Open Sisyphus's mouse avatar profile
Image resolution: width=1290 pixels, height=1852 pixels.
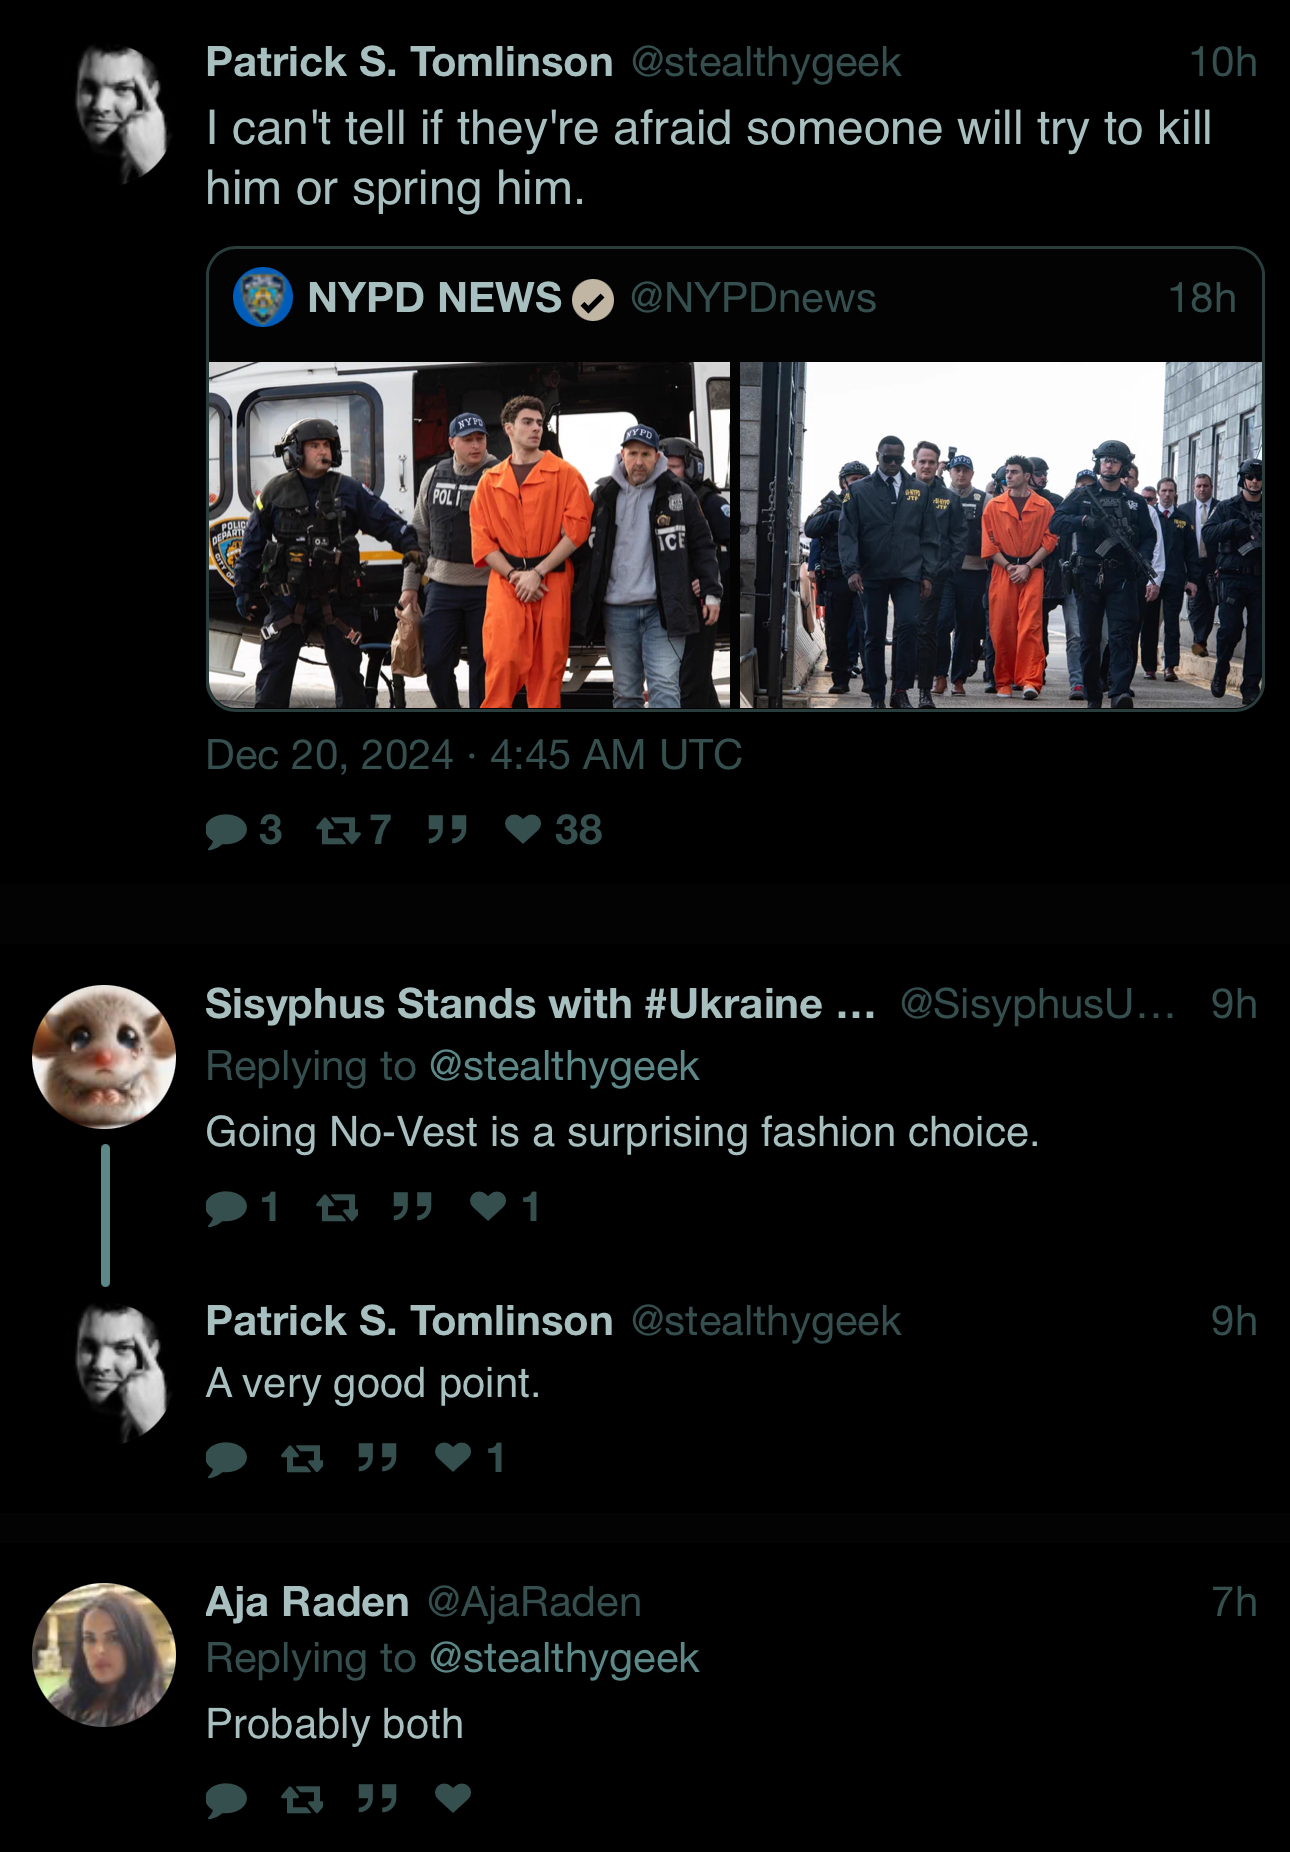click(x=104, y=1057)
